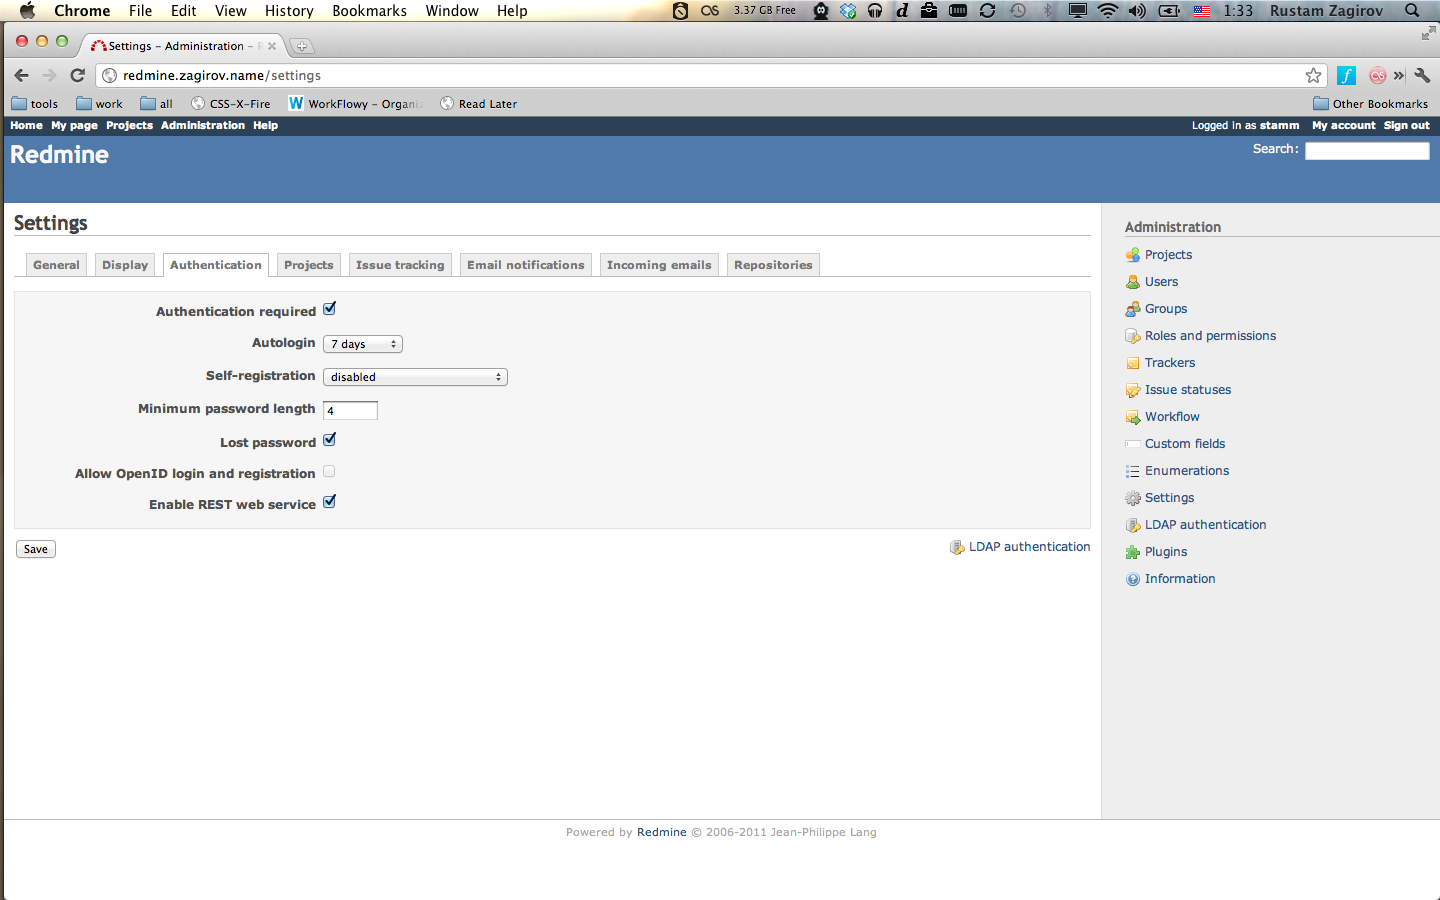Open the Projects admin page via its icon
This screenshot has width=1440, height=900.
click(x=1132, y=254)
